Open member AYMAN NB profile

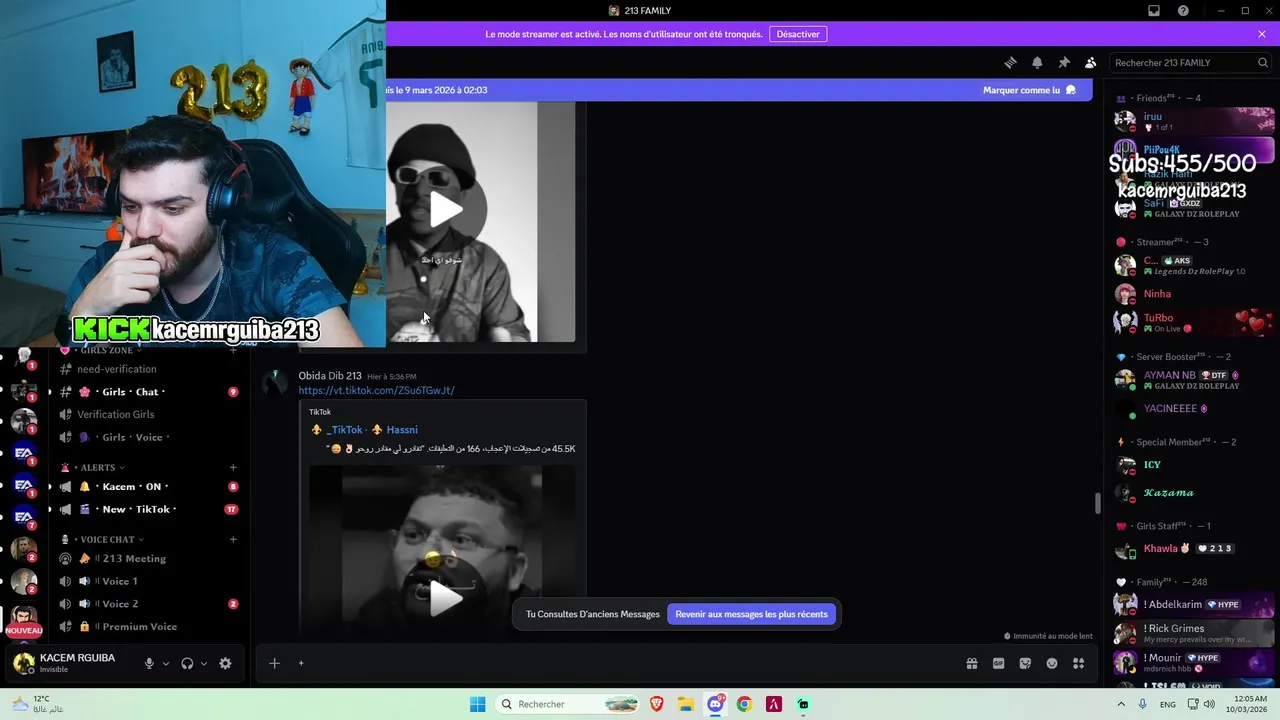[1193, 380]
